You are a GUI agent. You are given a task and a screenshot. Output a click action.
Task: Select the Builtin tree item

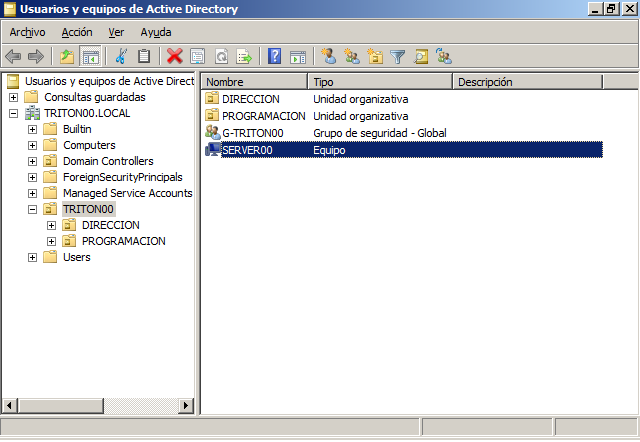point(77,129)
